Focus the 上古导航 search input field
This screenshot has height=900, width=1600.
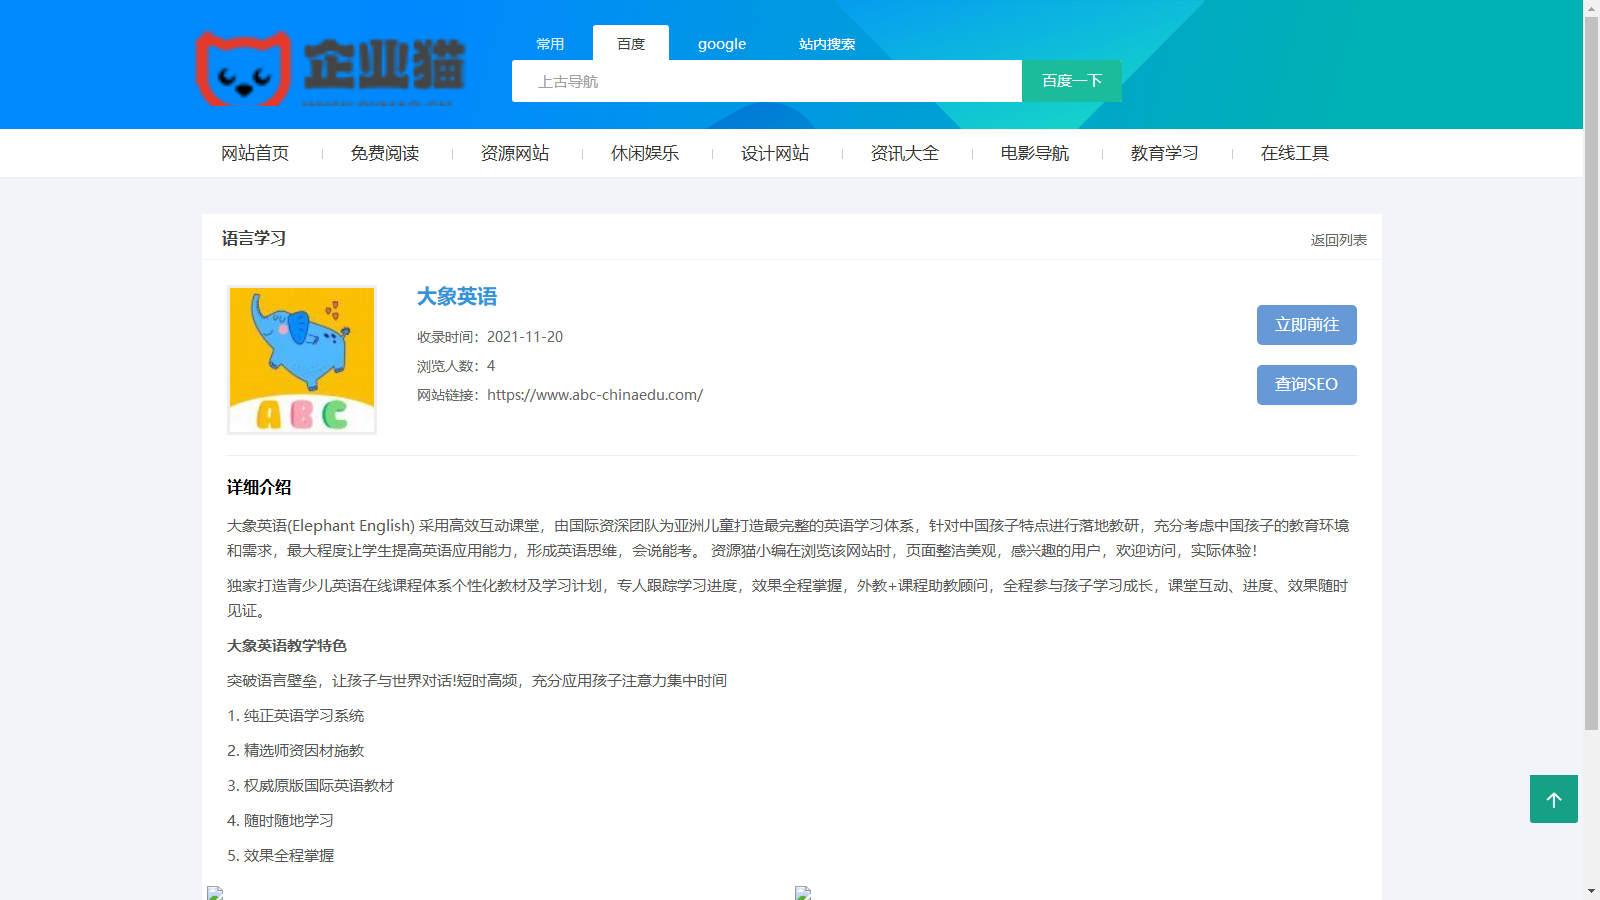(766, 81)
